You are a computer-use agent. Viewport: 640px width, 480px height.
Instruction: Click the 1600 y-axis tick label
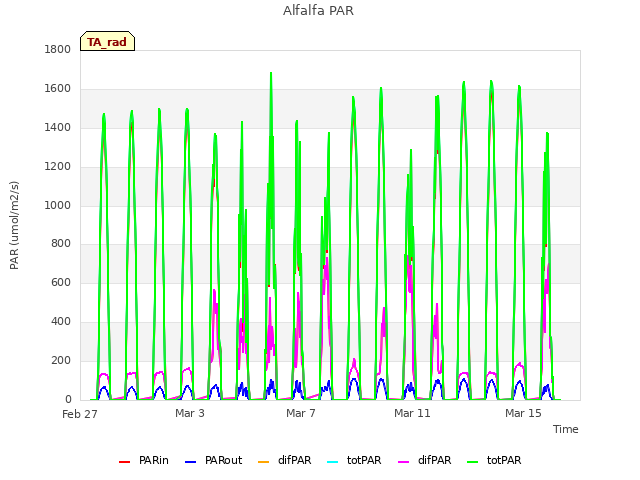click(58, 89)
